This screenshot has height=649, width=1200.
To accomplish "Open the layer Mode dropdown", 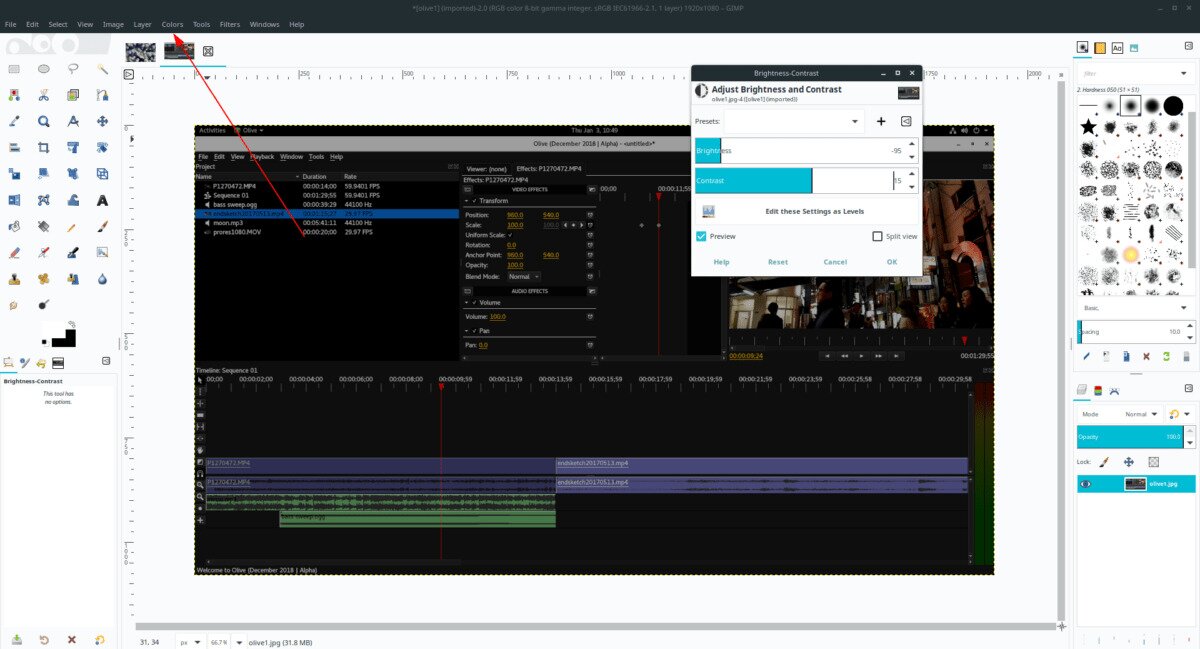I will [1140, 413].
